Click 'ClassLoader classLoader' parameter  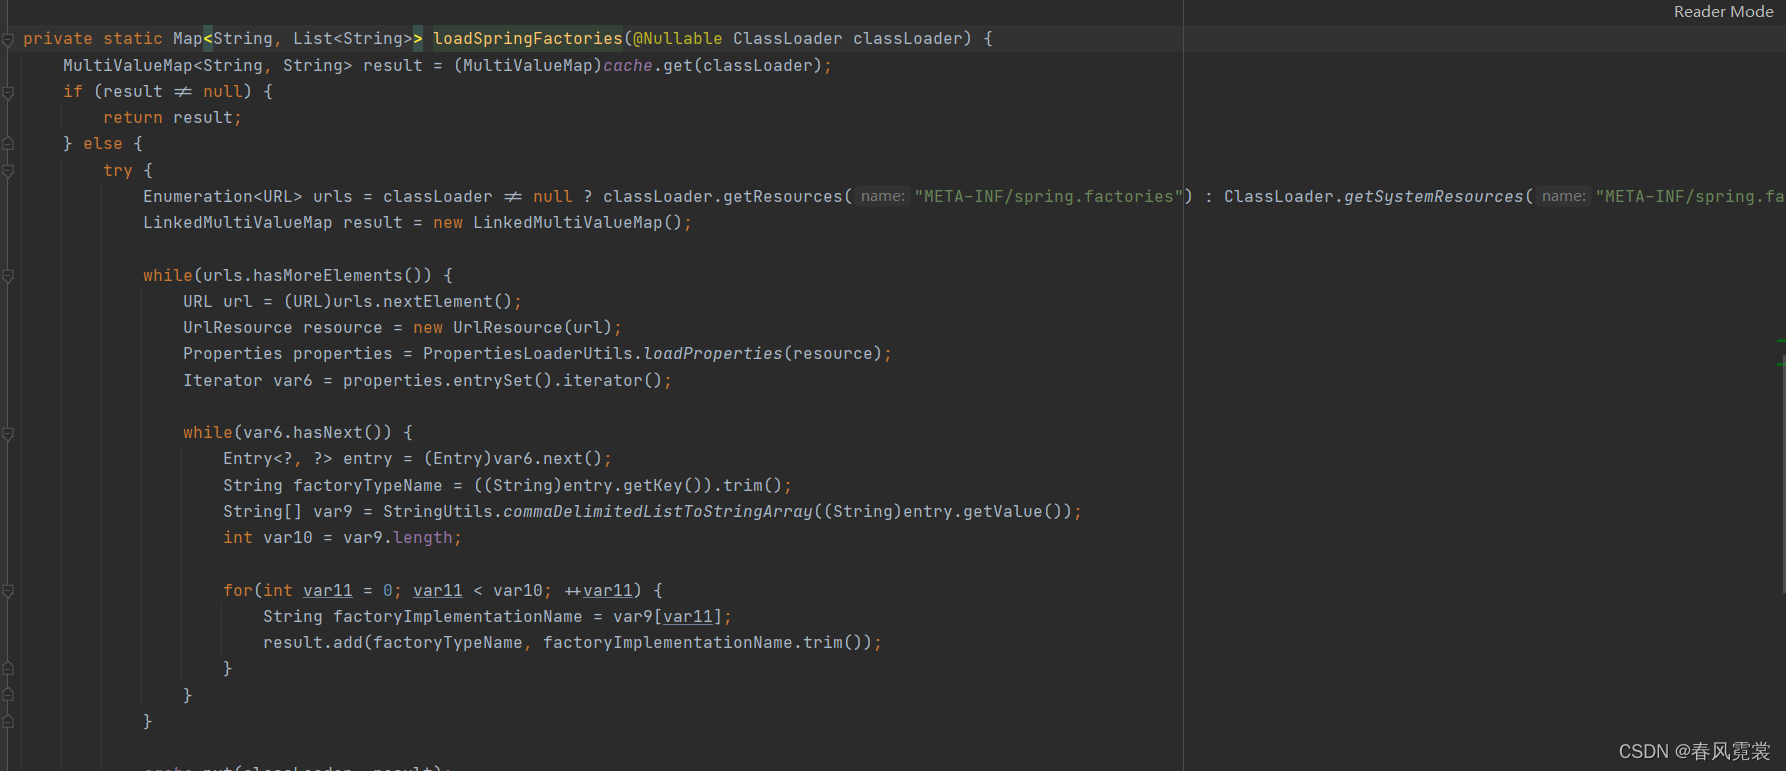click(x=847, y=39)
